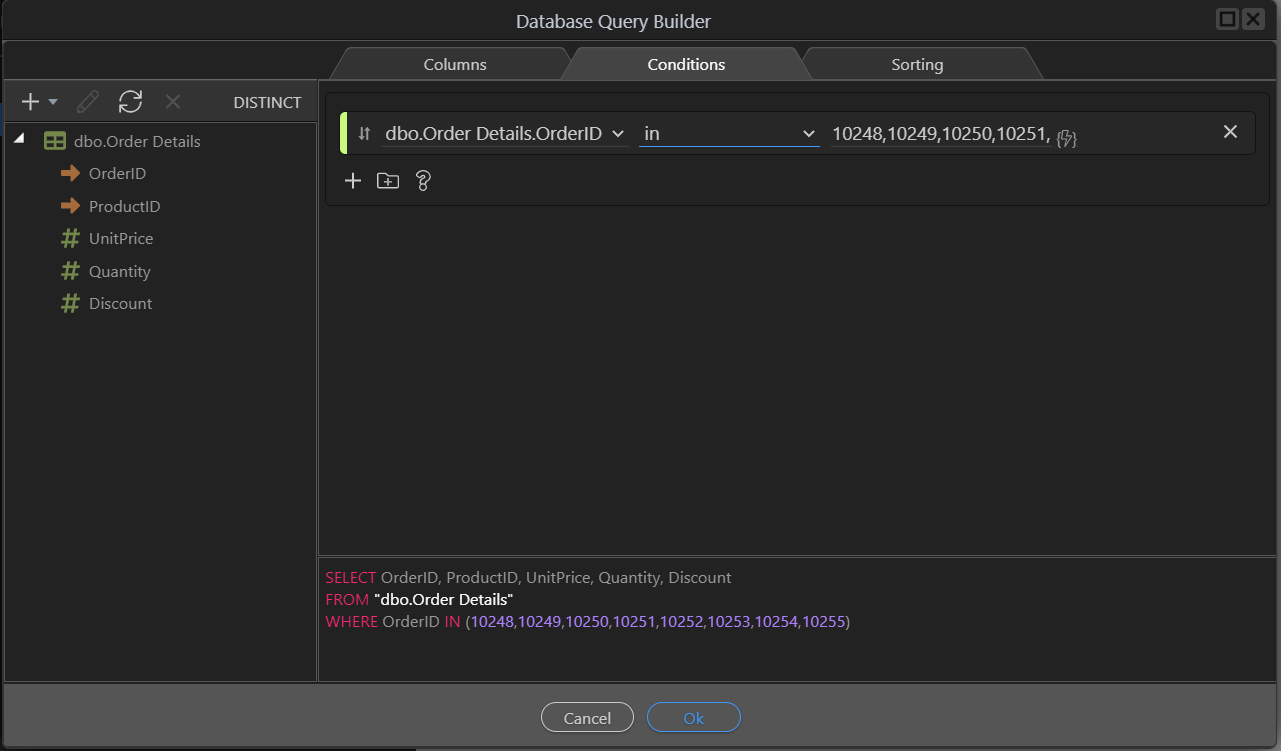Viewport: 1281px width, 751px height.
Task: Remove the OrderID condition row
Action: point(1230,132)
